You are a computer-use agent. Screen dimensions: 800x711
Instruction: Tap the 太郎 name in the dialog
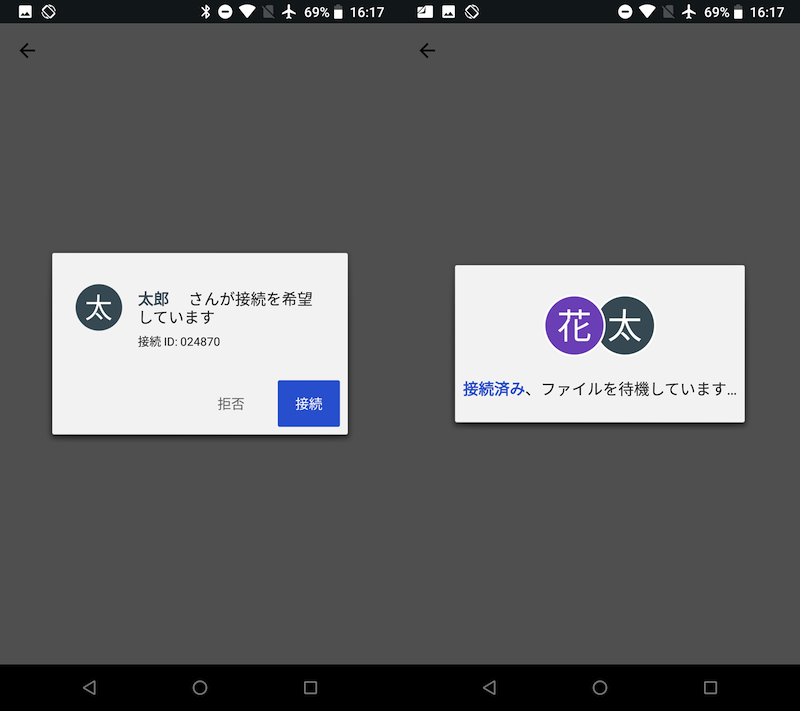coord(154,299)
